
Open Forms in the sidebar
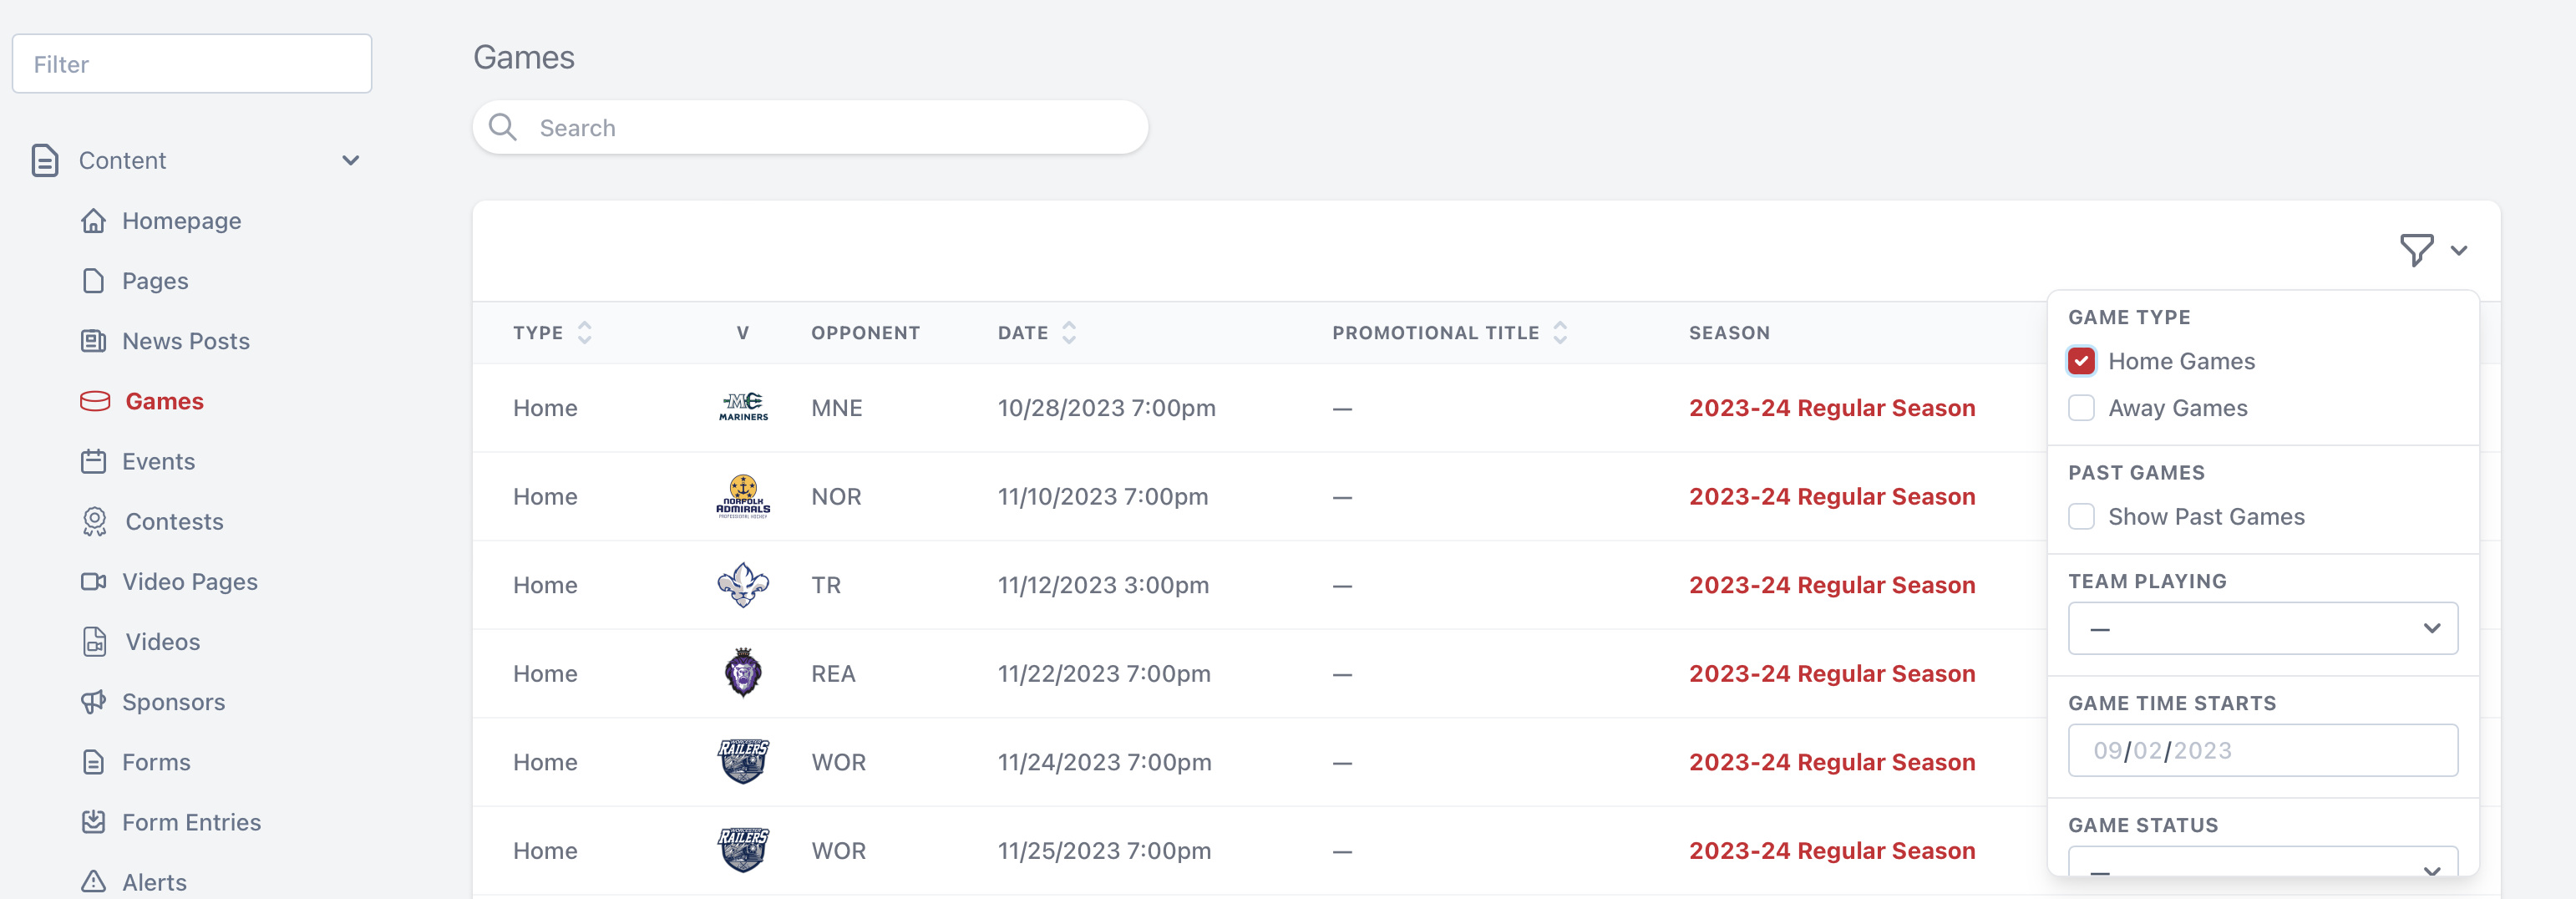pos(156,762)
